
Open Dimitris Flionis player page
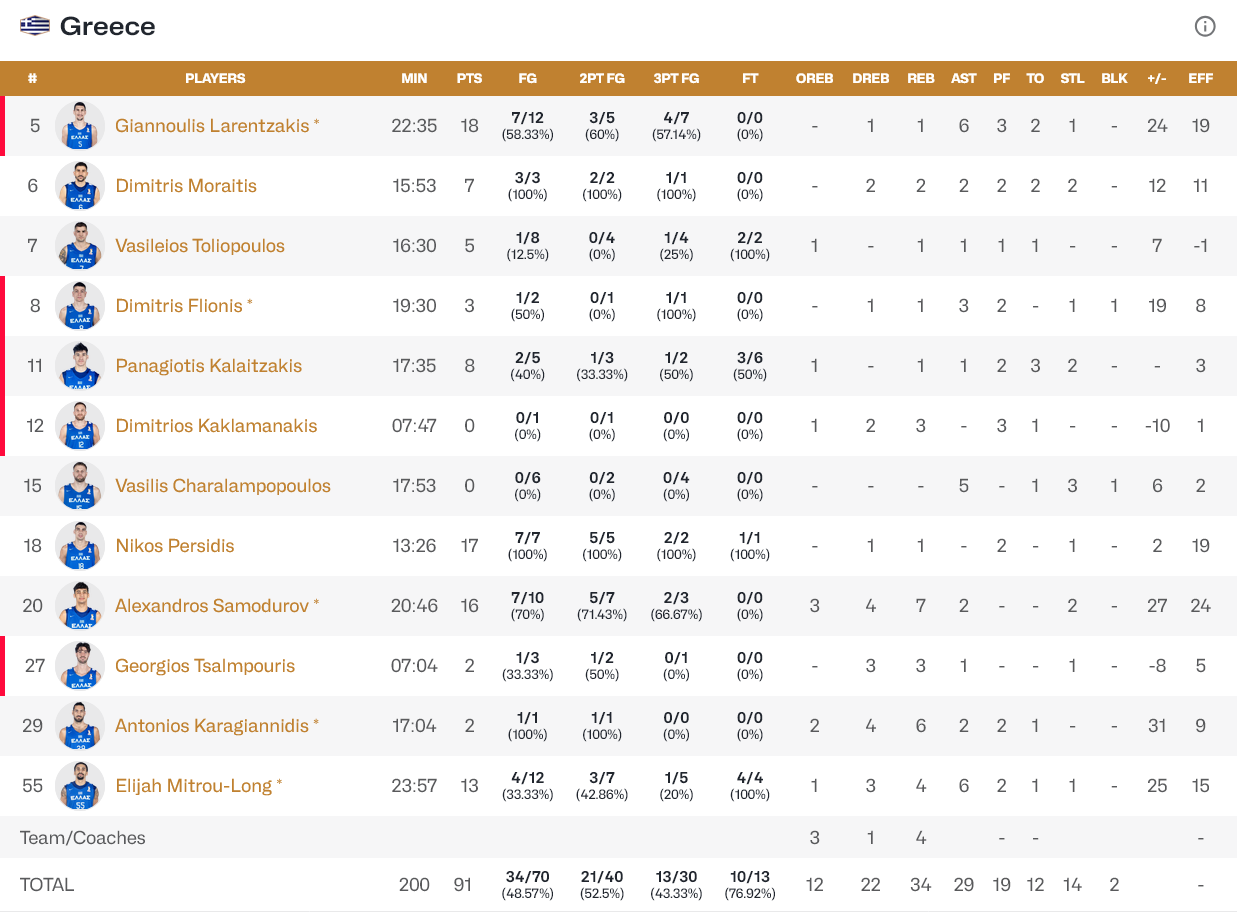pyautogui.click(x=179, y=306)
